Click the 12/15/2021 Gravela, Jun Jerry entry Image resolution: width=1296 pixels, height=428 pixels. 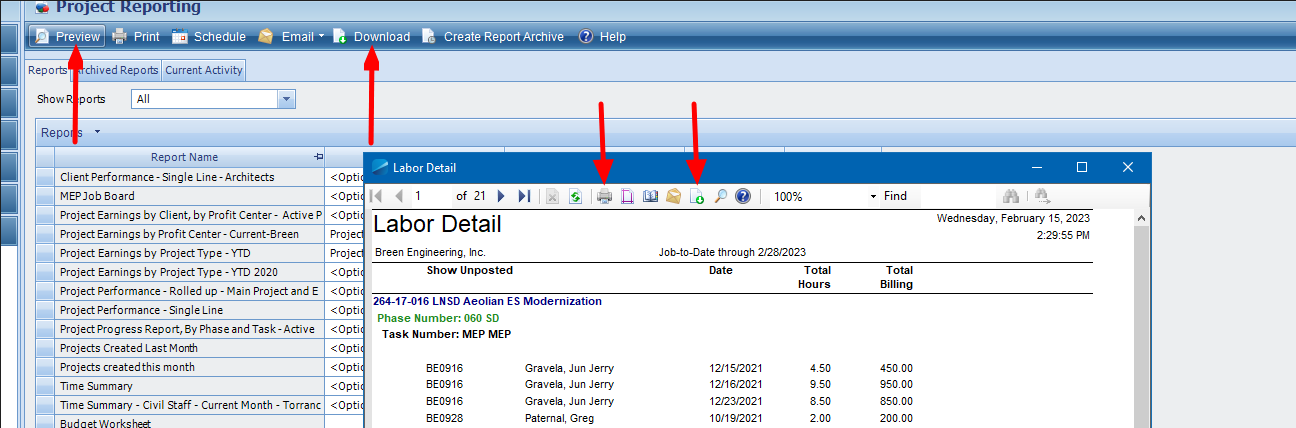pos(669,368)
